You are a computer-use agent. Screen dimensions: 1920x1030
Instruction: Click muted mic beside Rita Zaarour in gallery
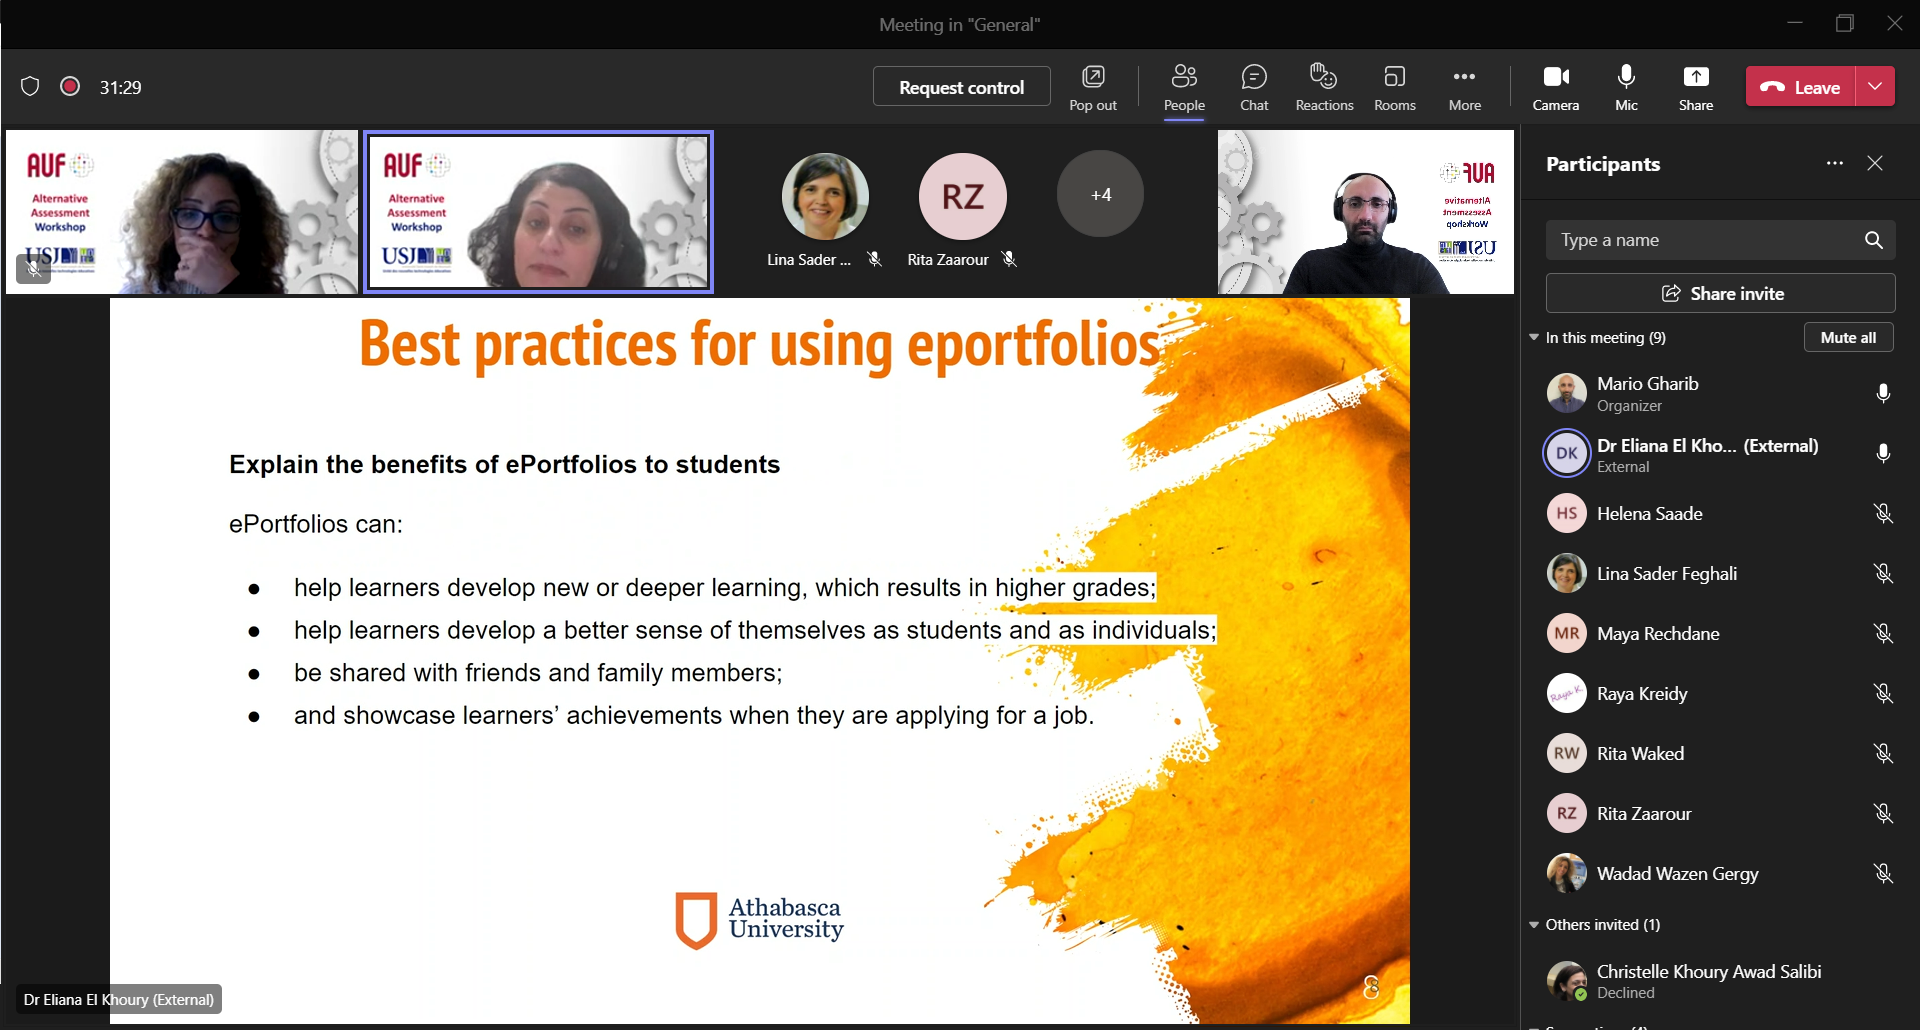(1010, 259)
